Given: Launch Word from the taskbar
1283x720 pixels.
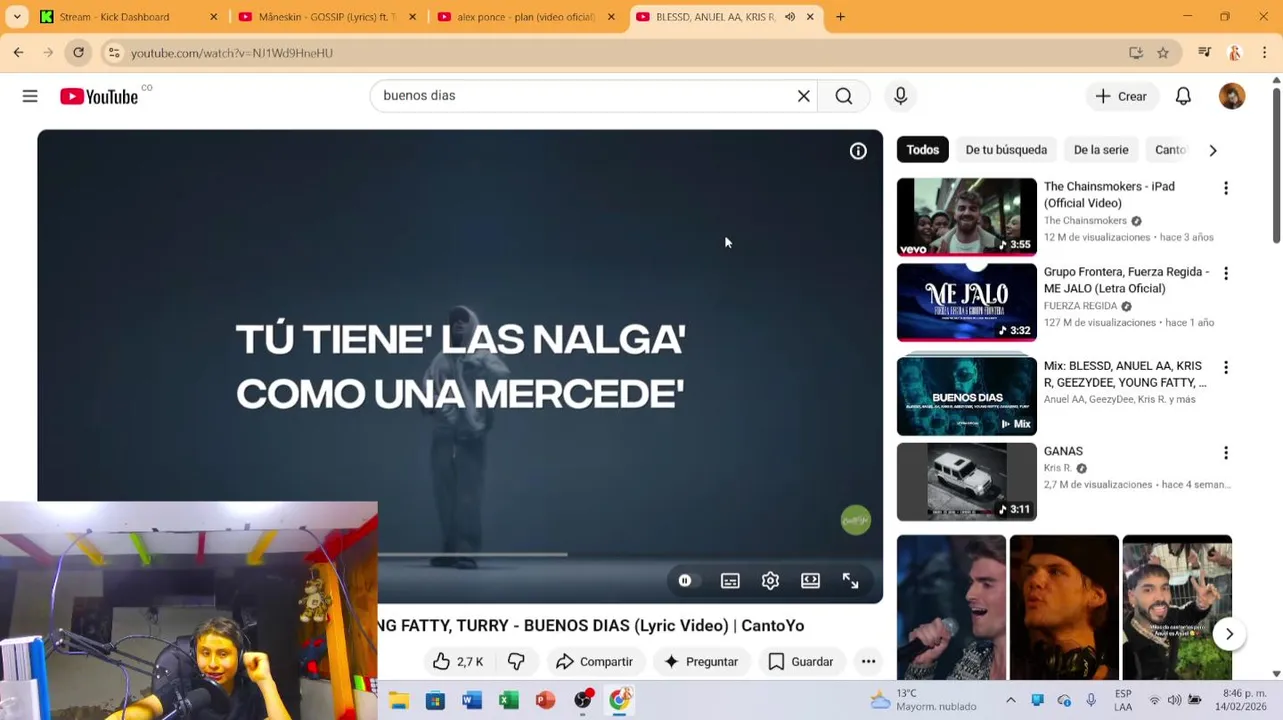Looking at the screenshot, I should [x=472, y=700].
